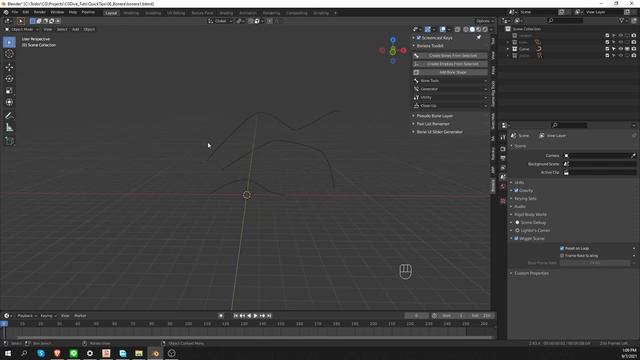This screenshot has height=360, width=640.
Task: Toggle selectability arrow for Curve collection
Action: (x=613, y=49)
